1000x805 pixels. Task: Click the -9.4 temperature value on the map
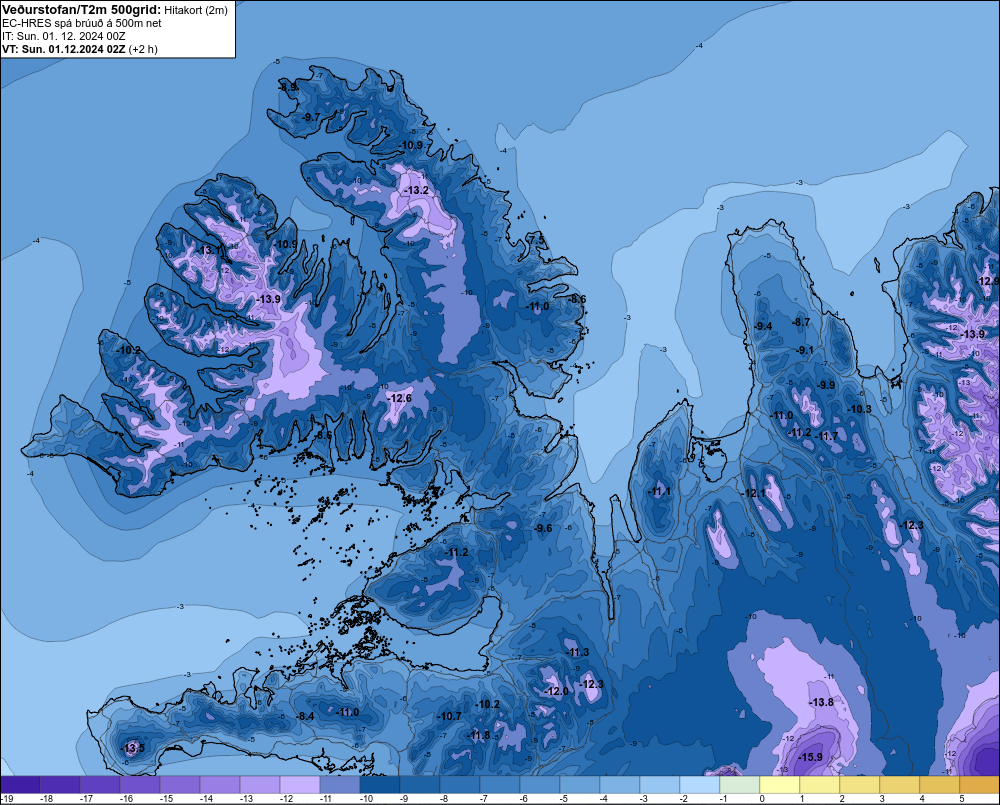point(763,326)
